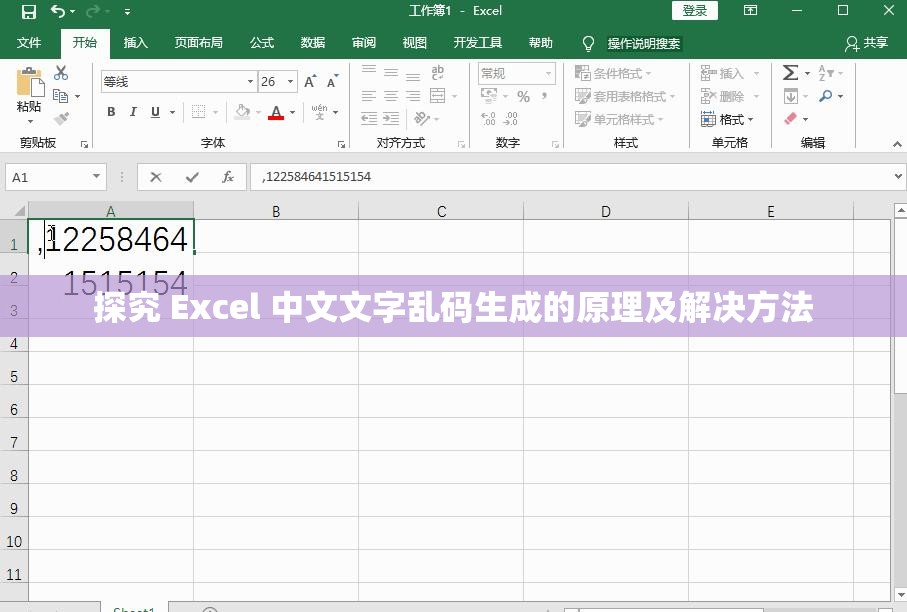Open the 数据 ribbon tab
Screen dimensions: 907x612
pos(311,42)
